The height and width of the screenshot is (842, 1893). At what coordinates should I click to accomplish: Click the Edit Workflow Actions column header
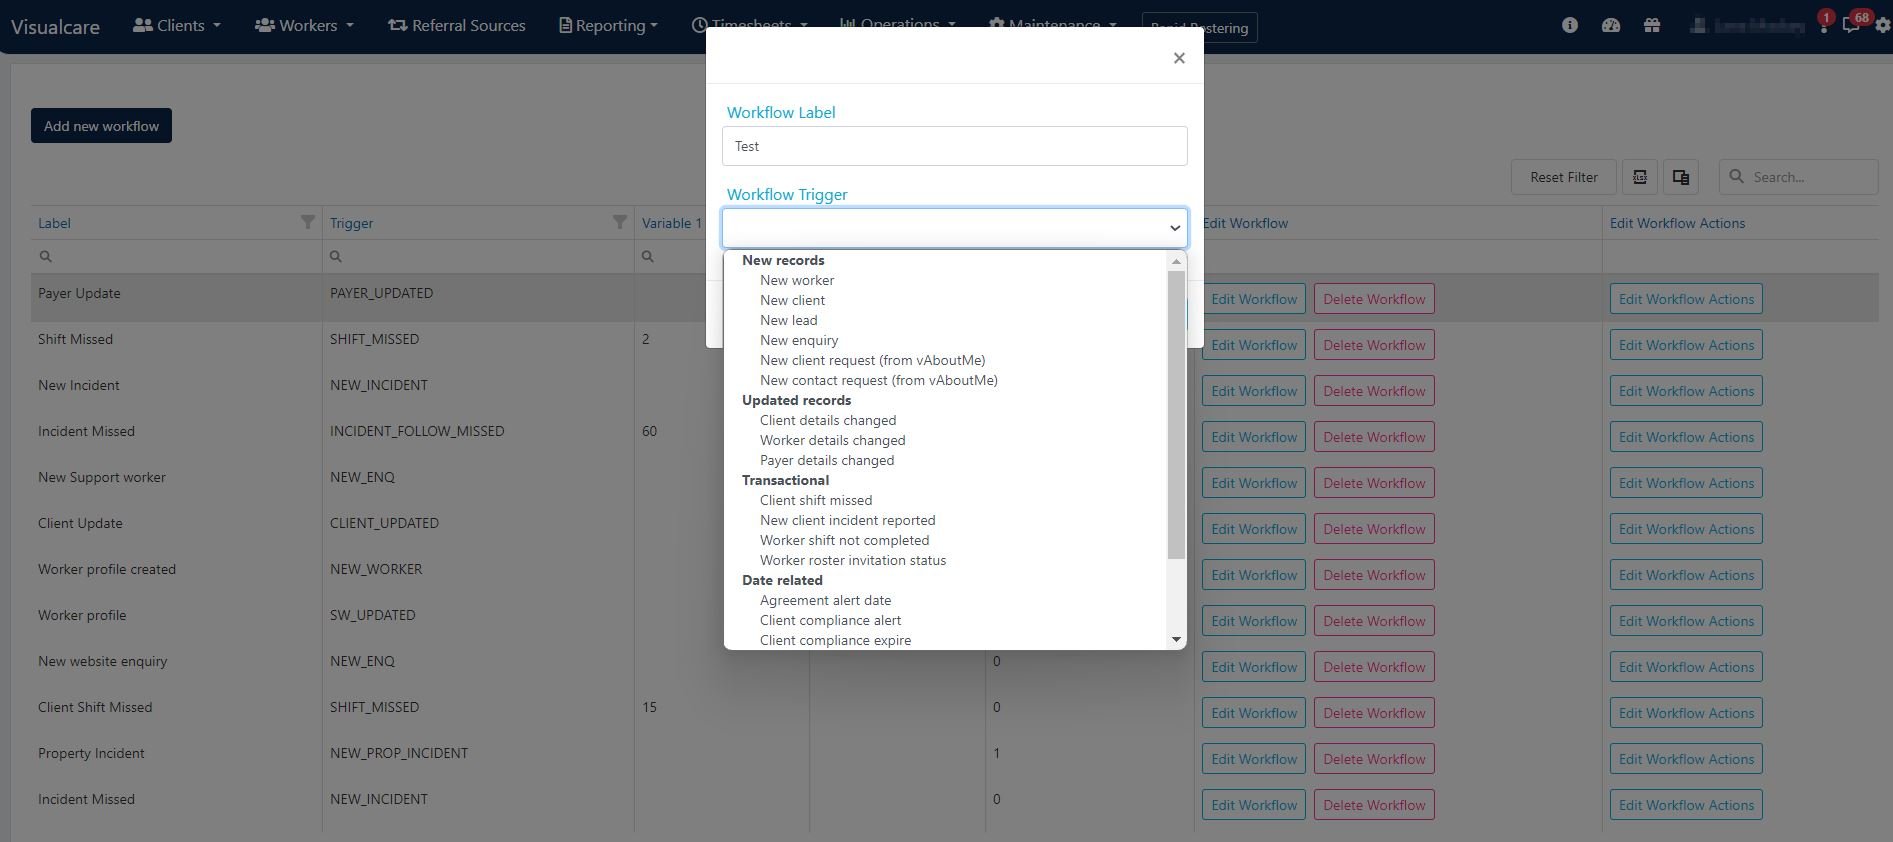pyautogui.click(x=1677, y=223)
